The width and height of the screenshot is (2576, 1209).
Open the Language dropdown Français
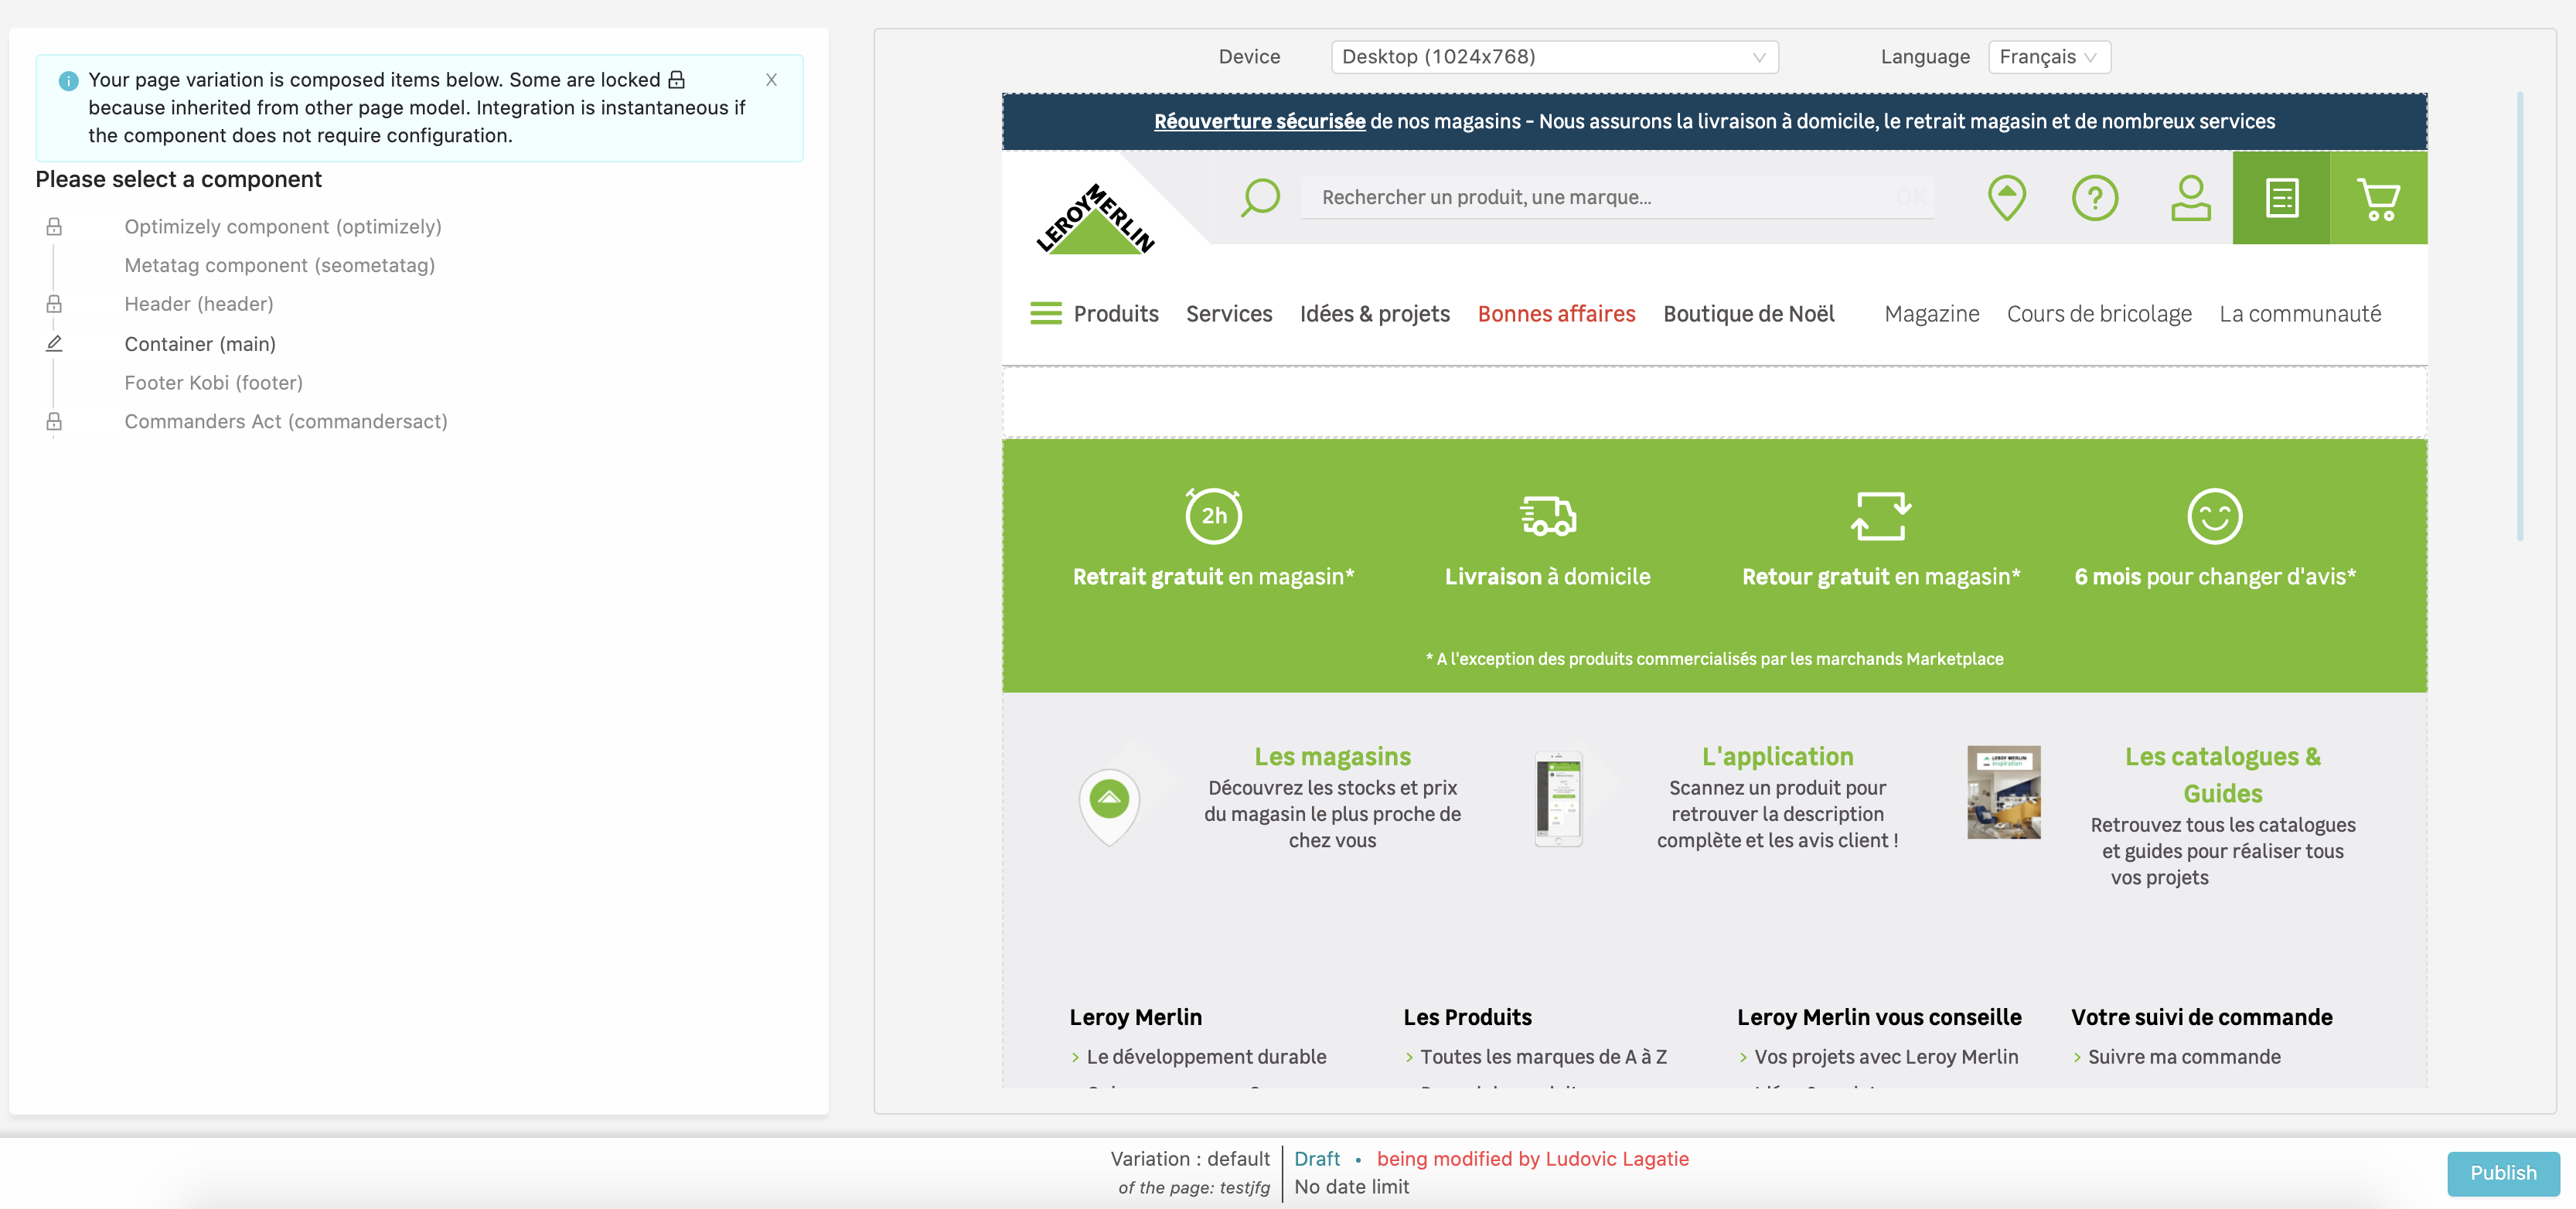[x=2049, y=57]
